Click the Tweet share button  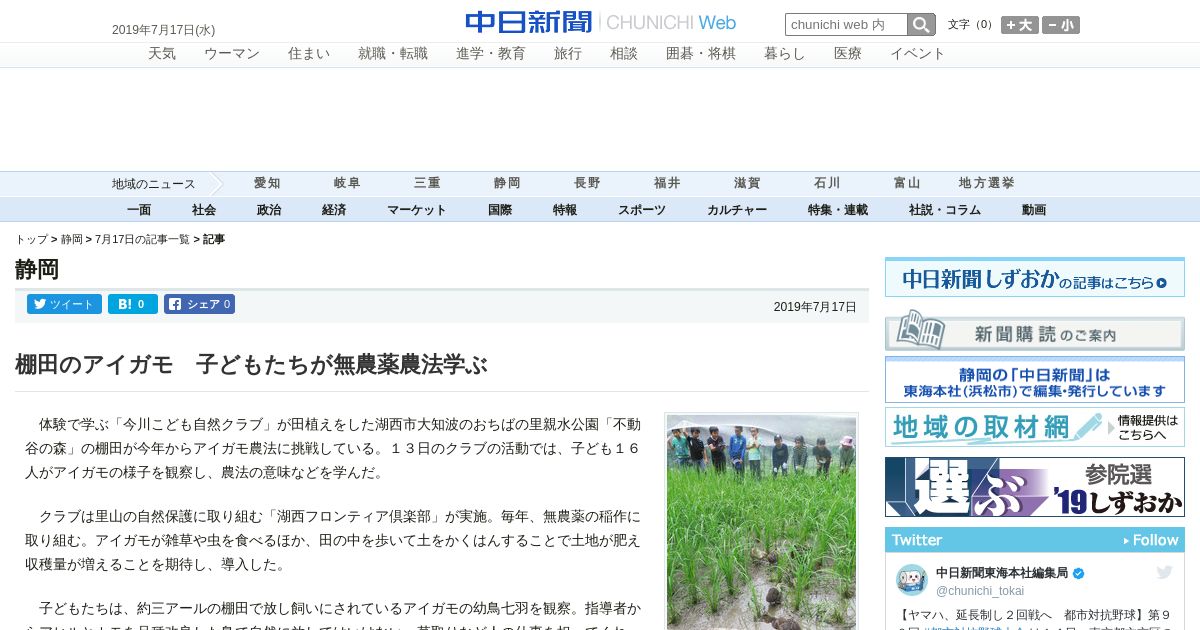pyautogui.click(x=64, y=304)
